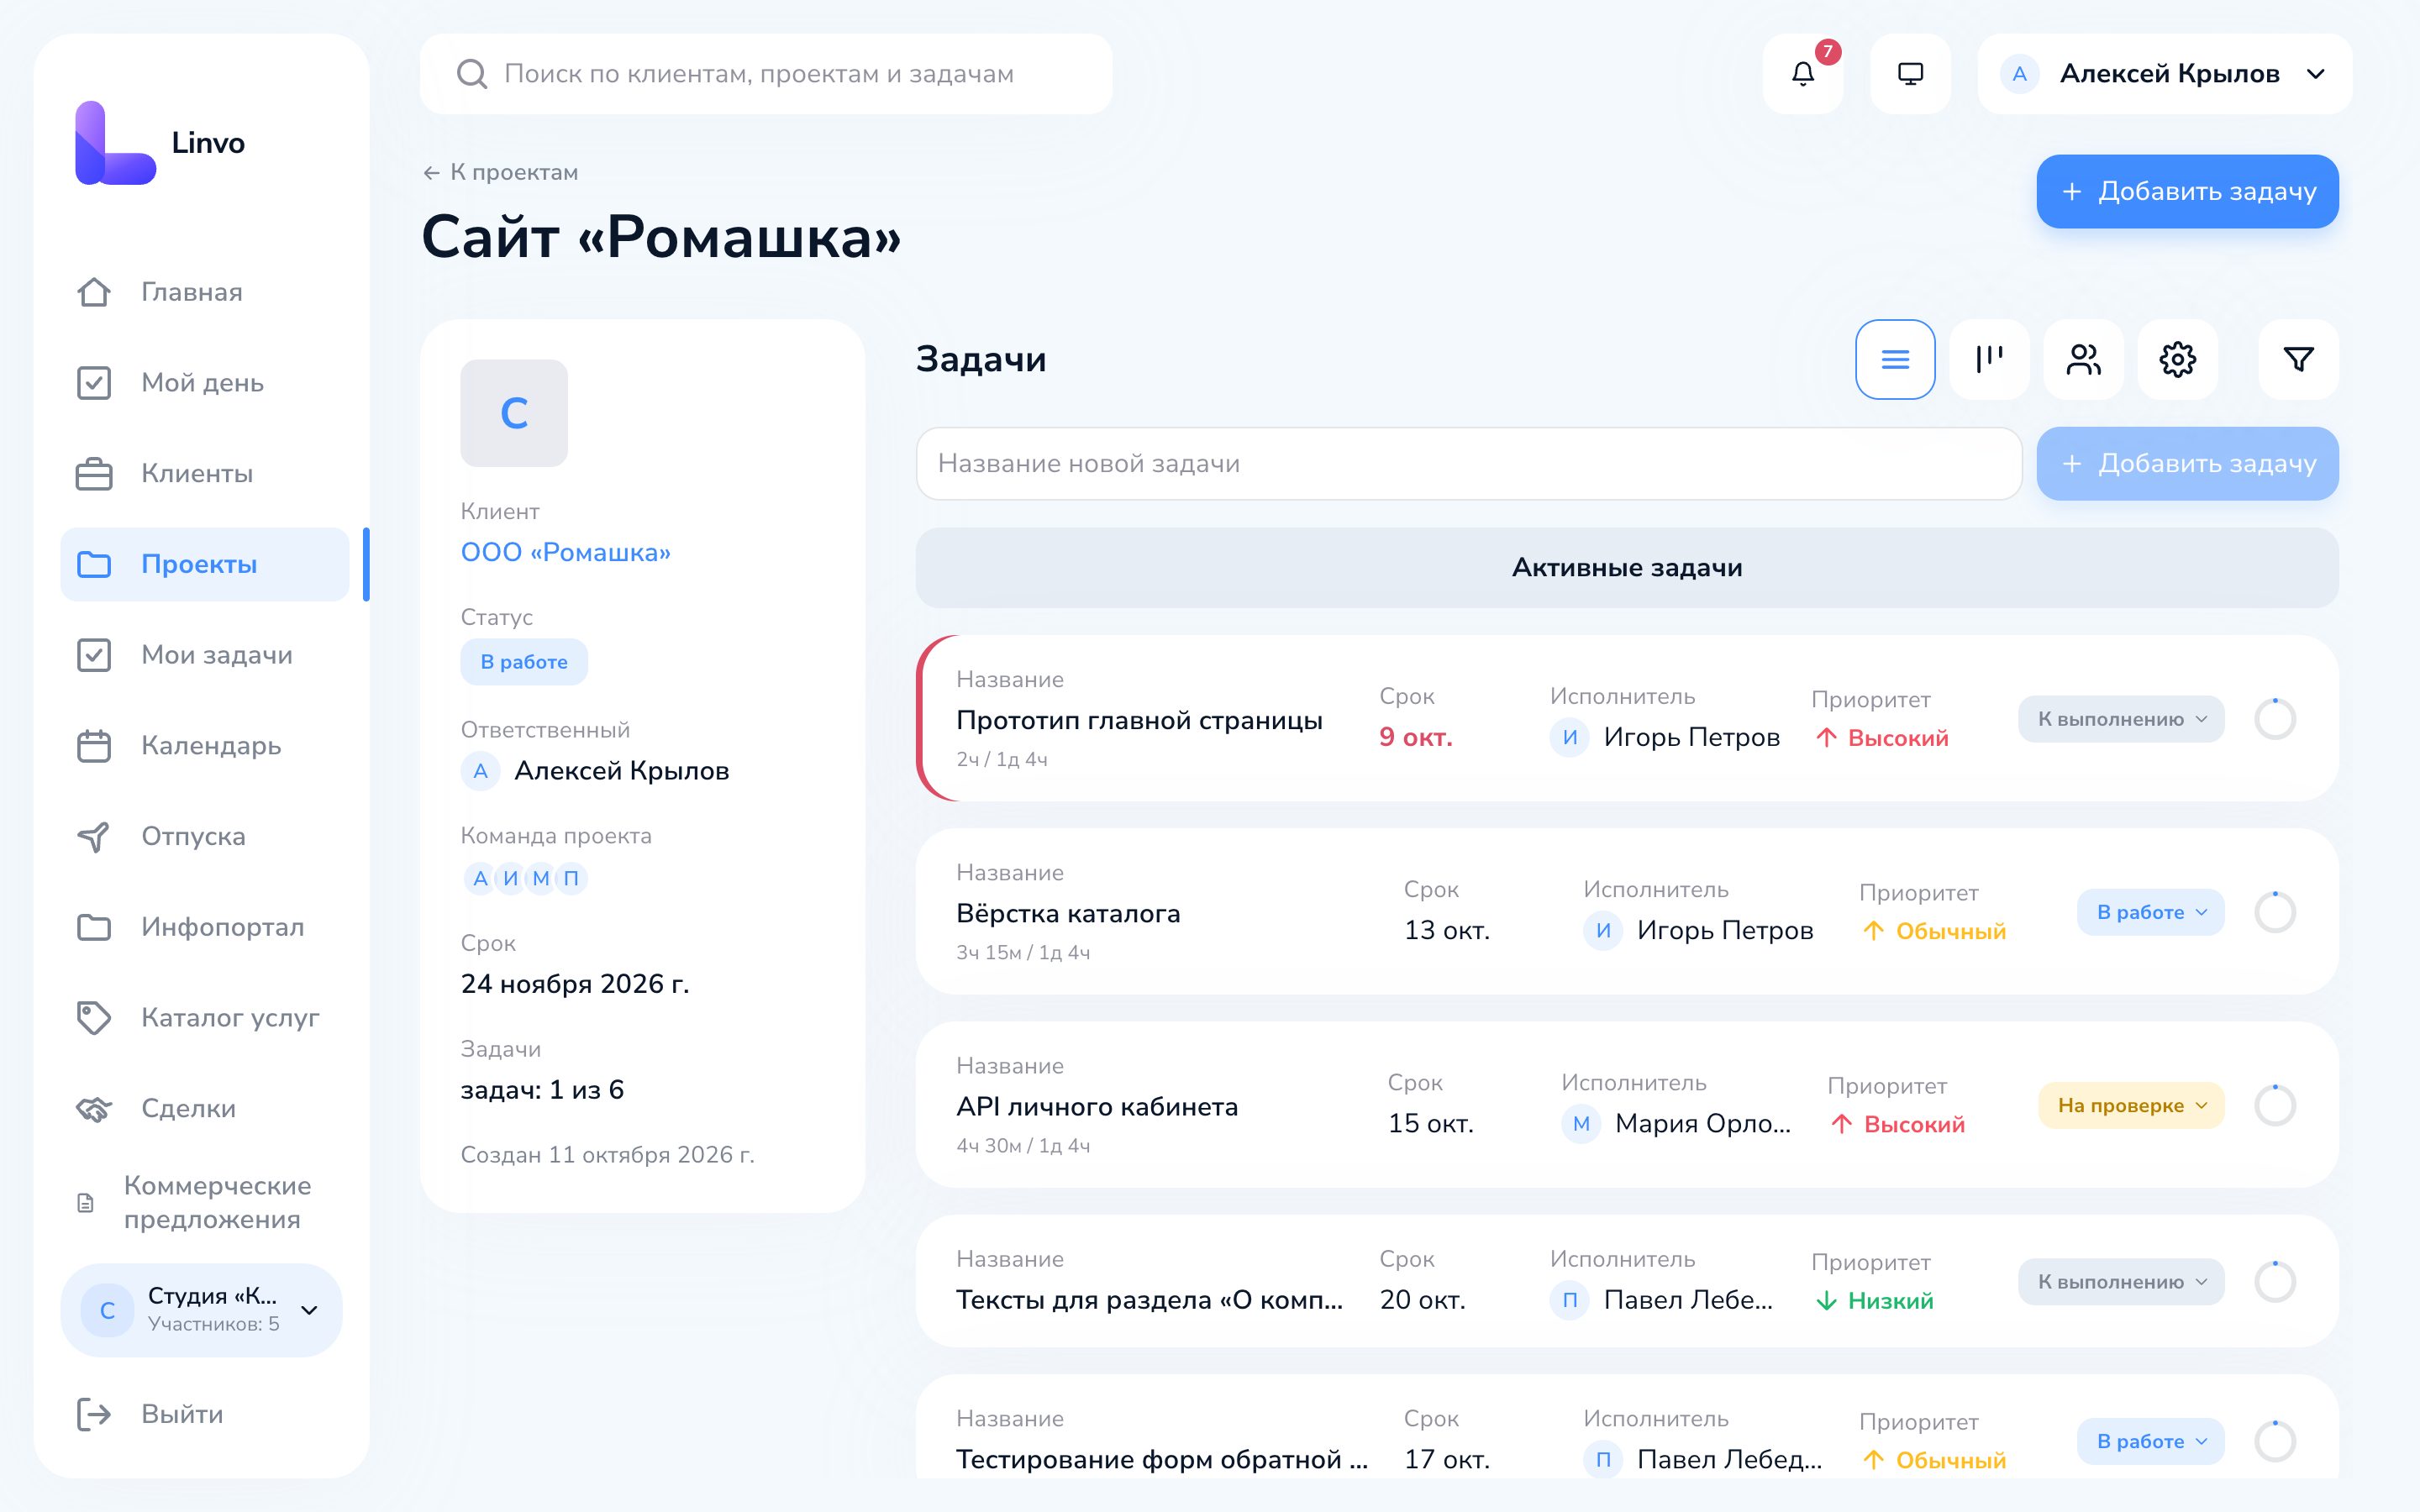The height and width of the screenshot is (1512, 2420).
Task: Mark Вёрстка каталога task as complete
Action: point(2275,912)
